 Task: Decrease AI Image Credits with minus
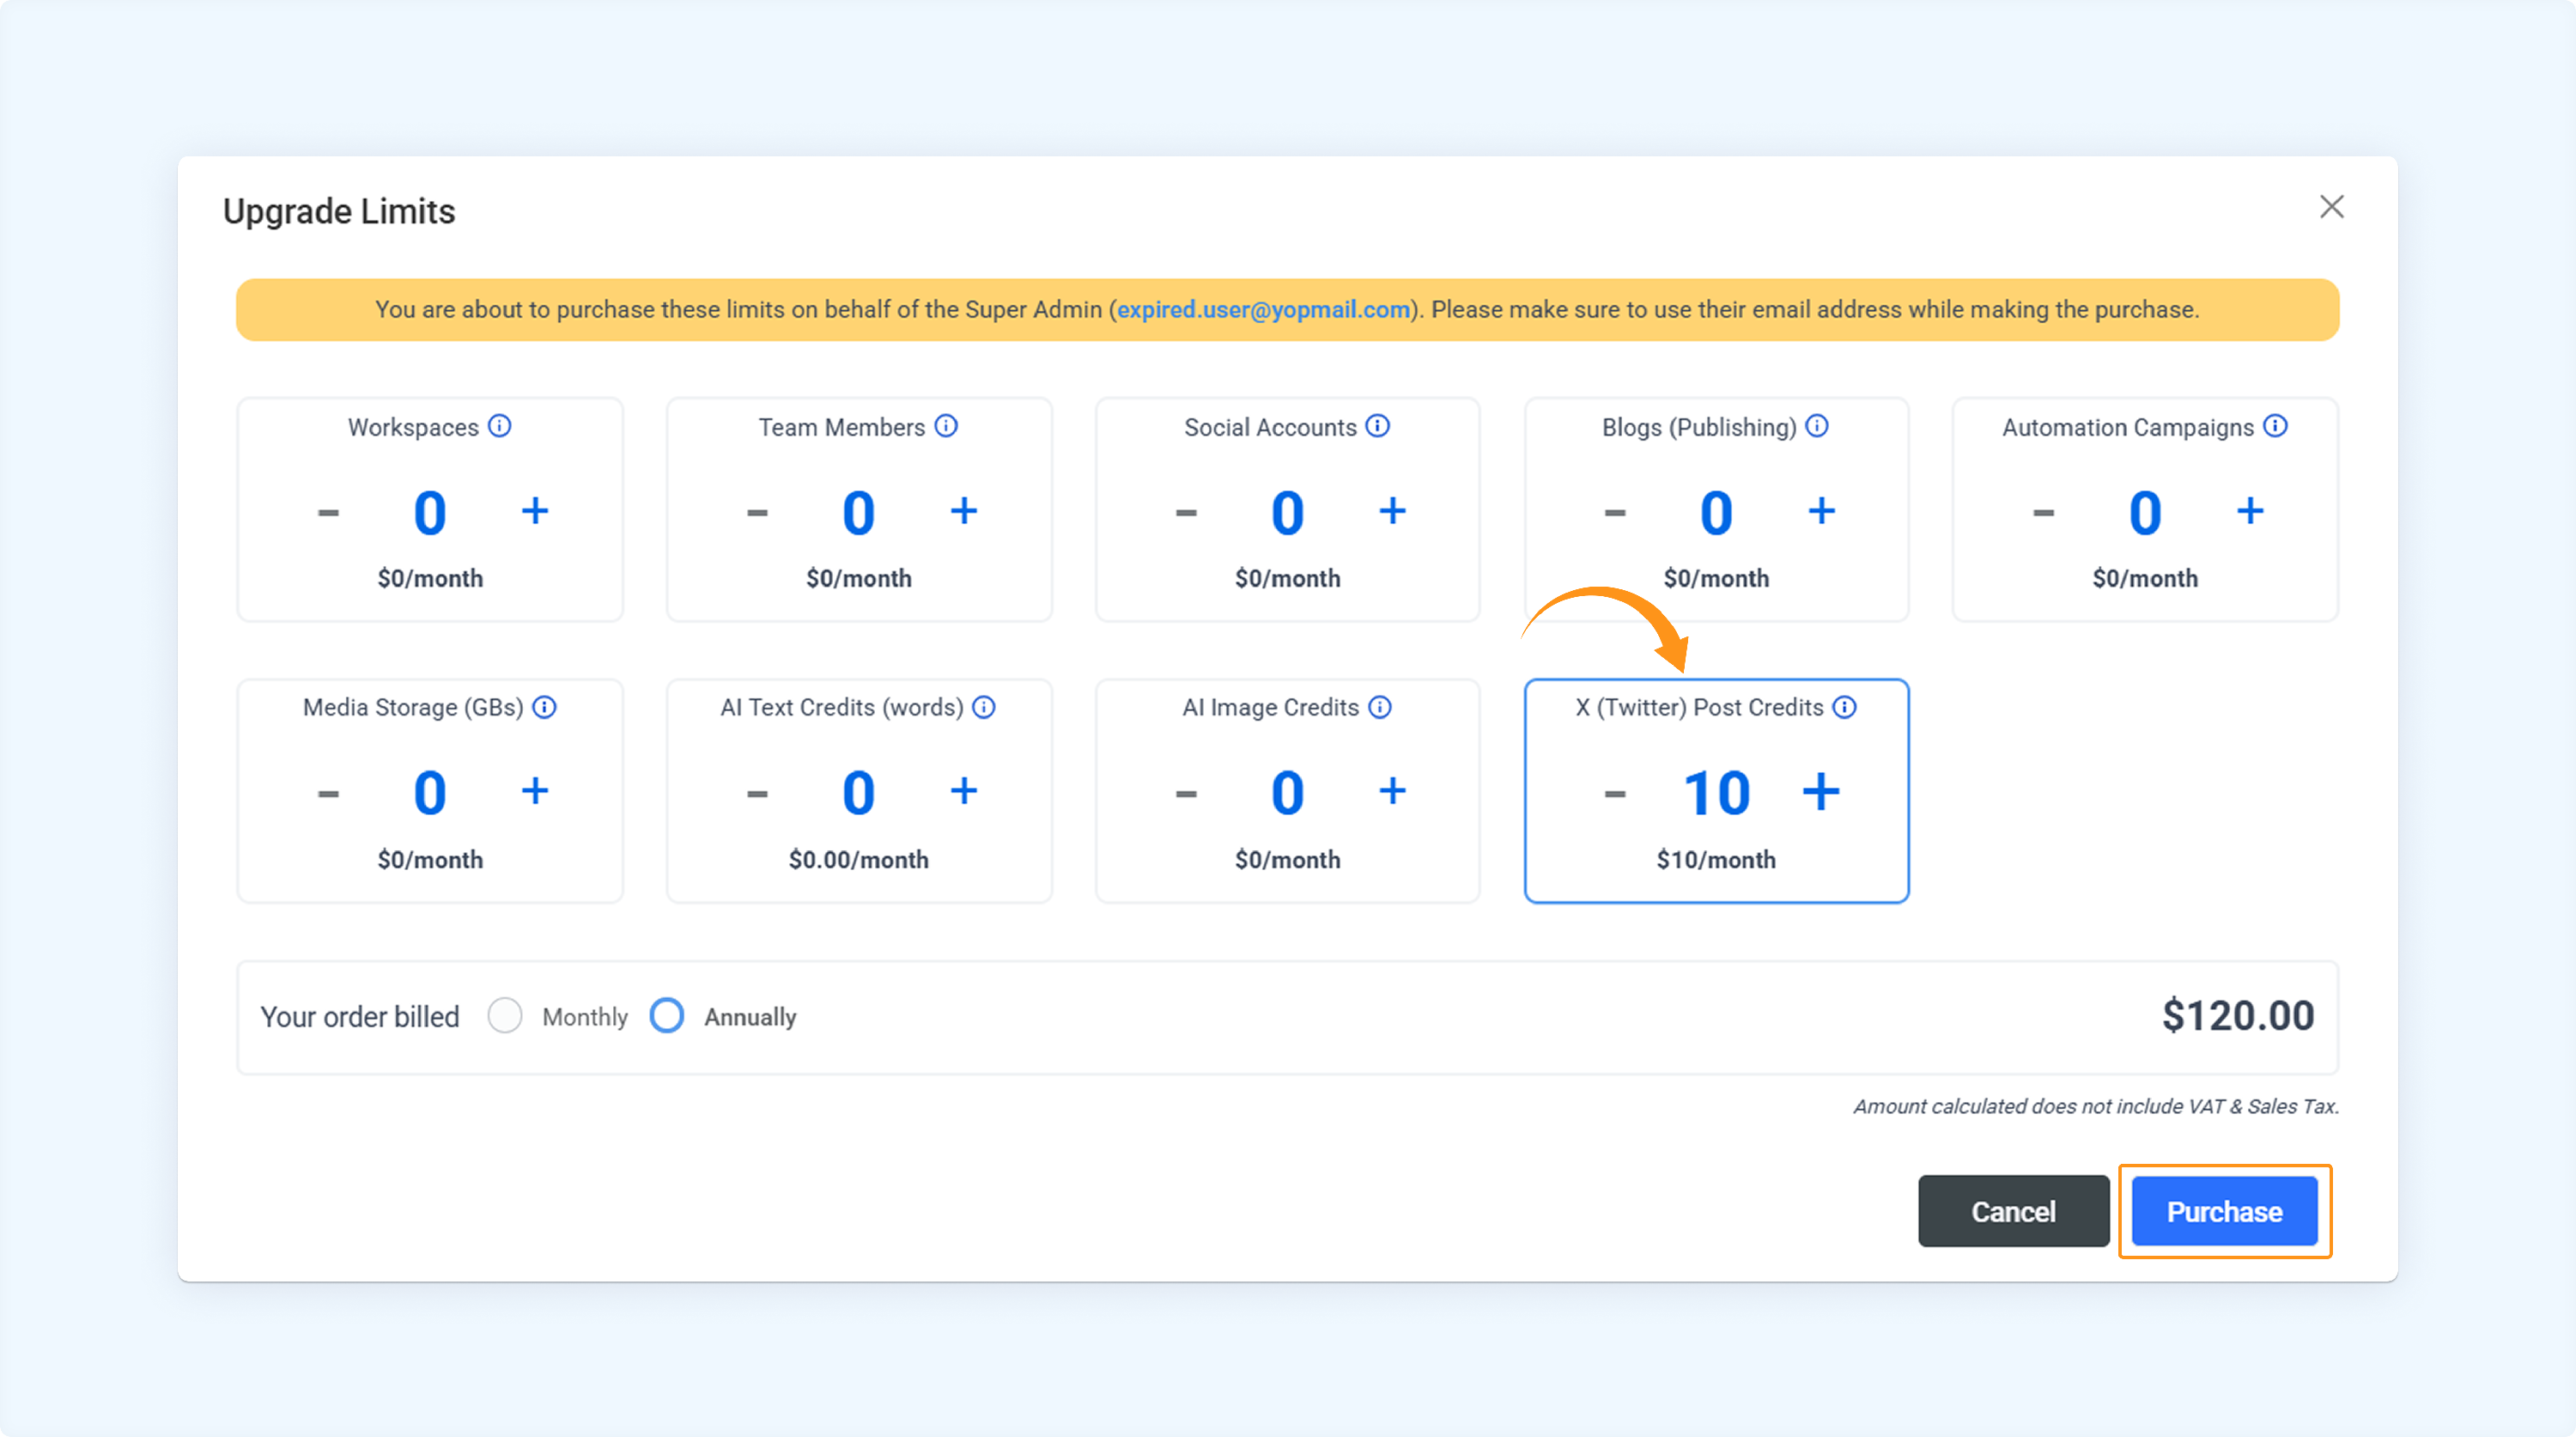[x=1186, y=794]
